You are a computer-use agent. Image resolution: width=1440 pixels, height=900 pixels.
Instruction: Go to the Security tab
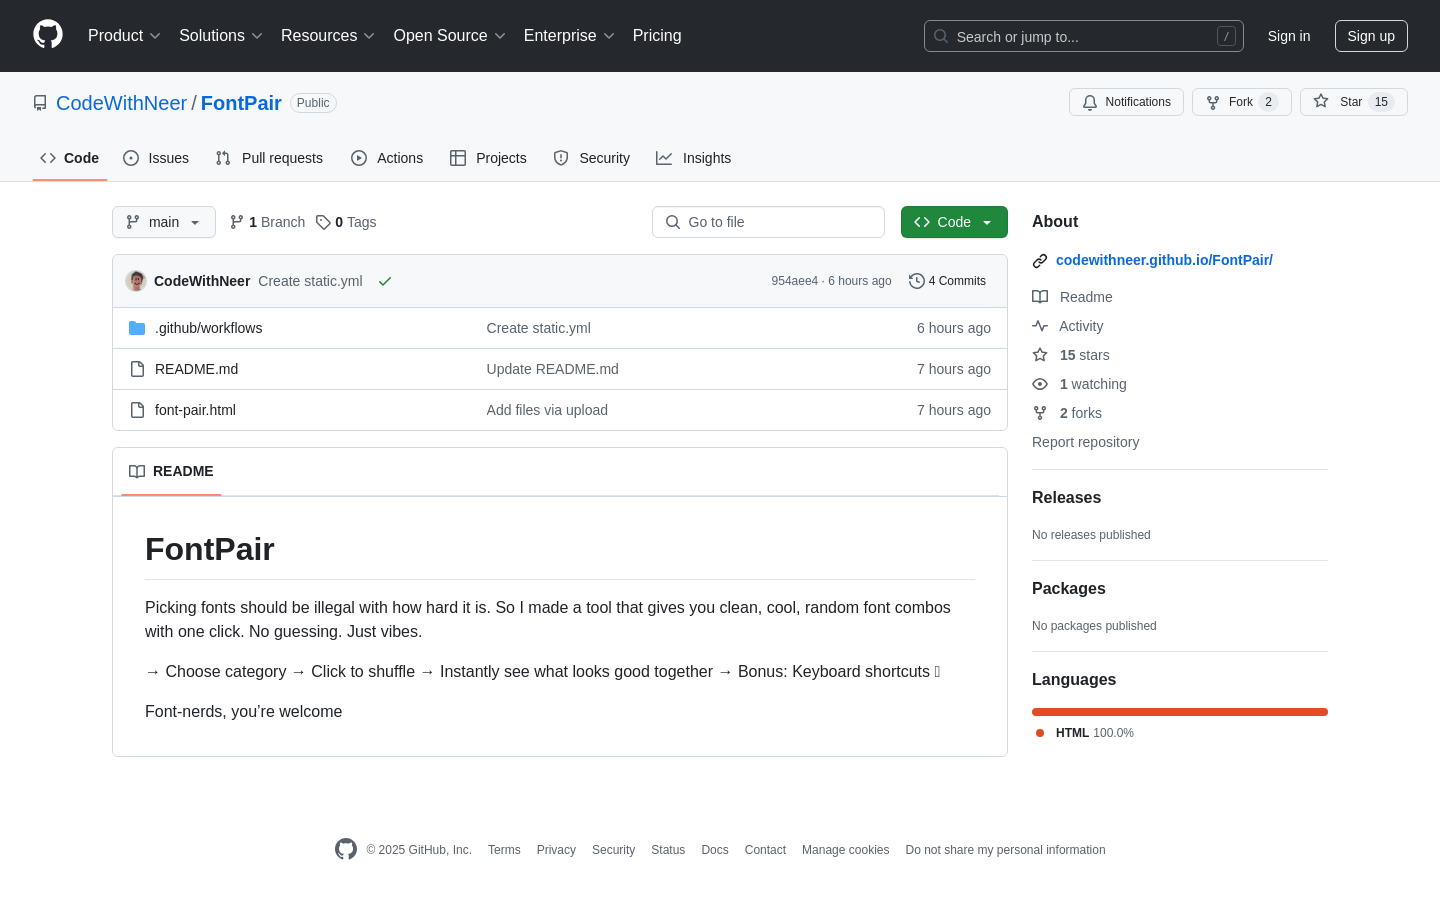pyautogui.click(x=592, y=158)
